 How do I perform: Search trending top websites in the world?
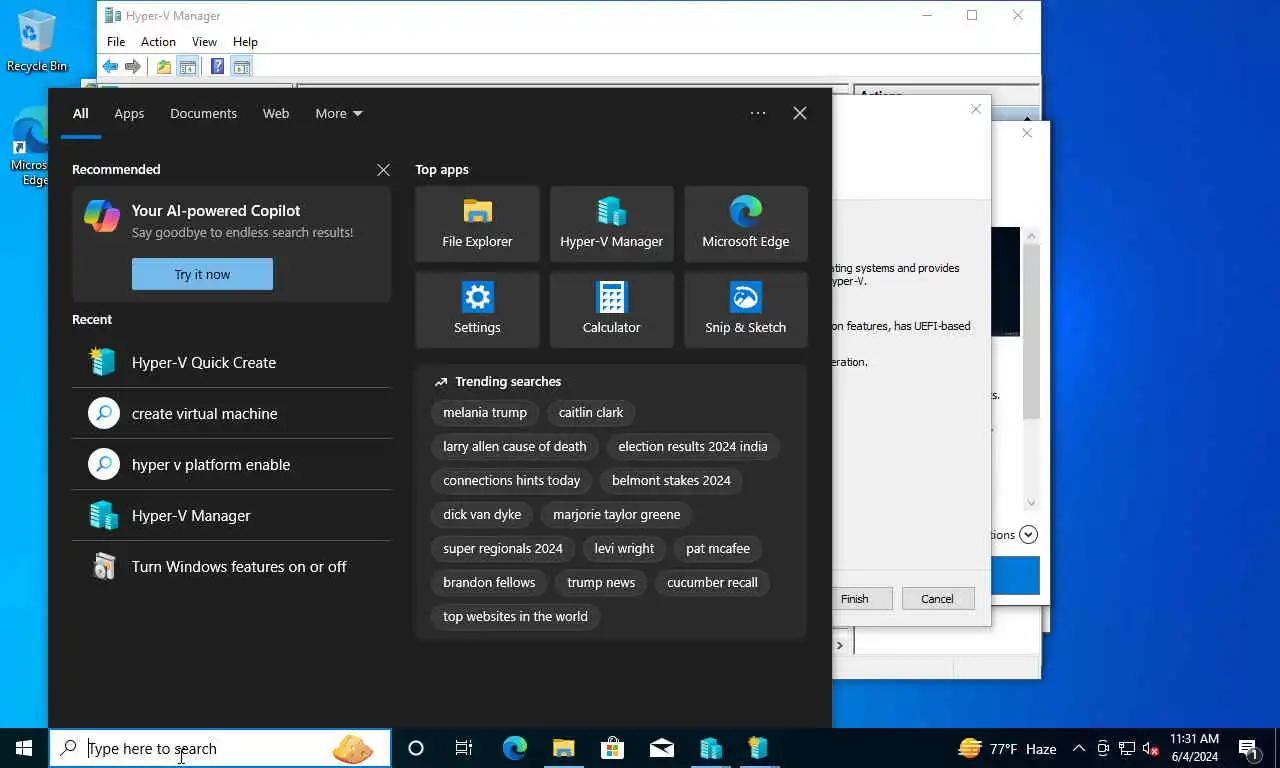click(515, 617)
